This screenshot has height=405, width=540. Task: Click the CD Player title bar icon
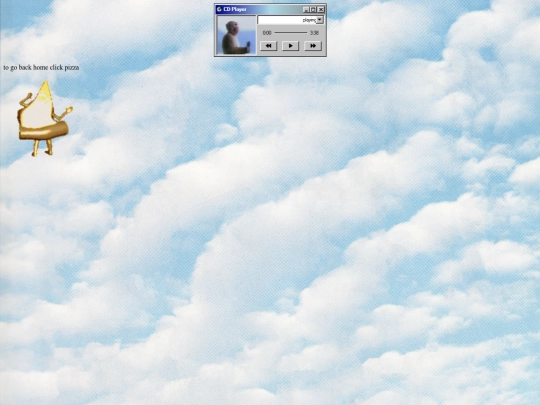coord(219,9)
